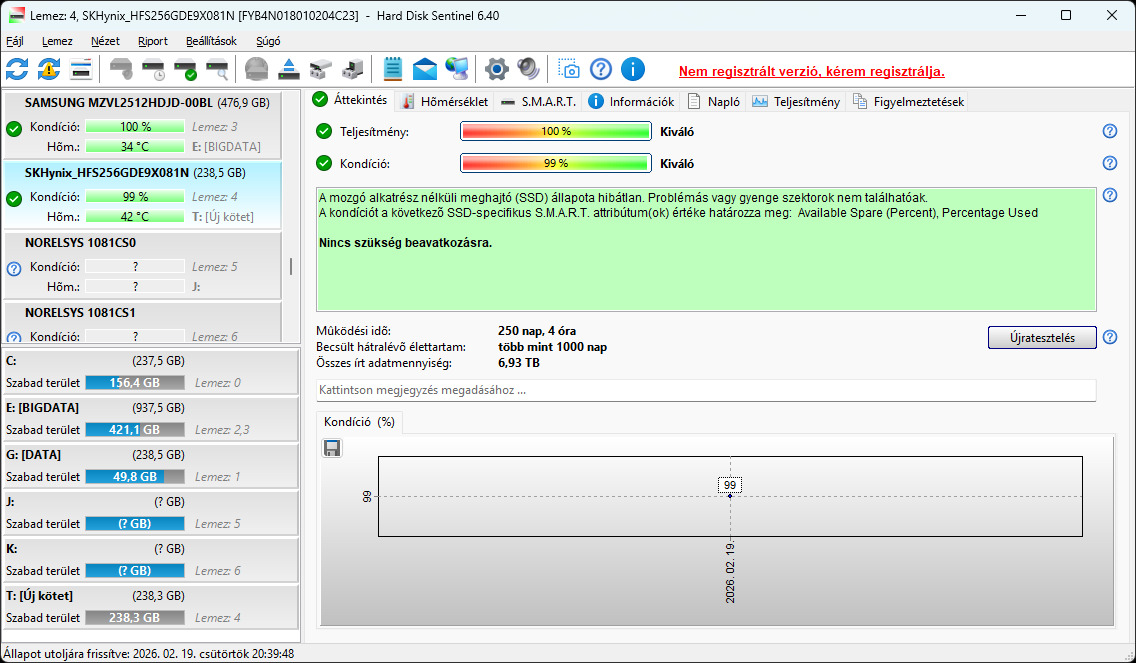Switch to the Hőmérséklet tab
Image resolution: width=1136 pixels, height=663 pixels.
tap(445, 101)
